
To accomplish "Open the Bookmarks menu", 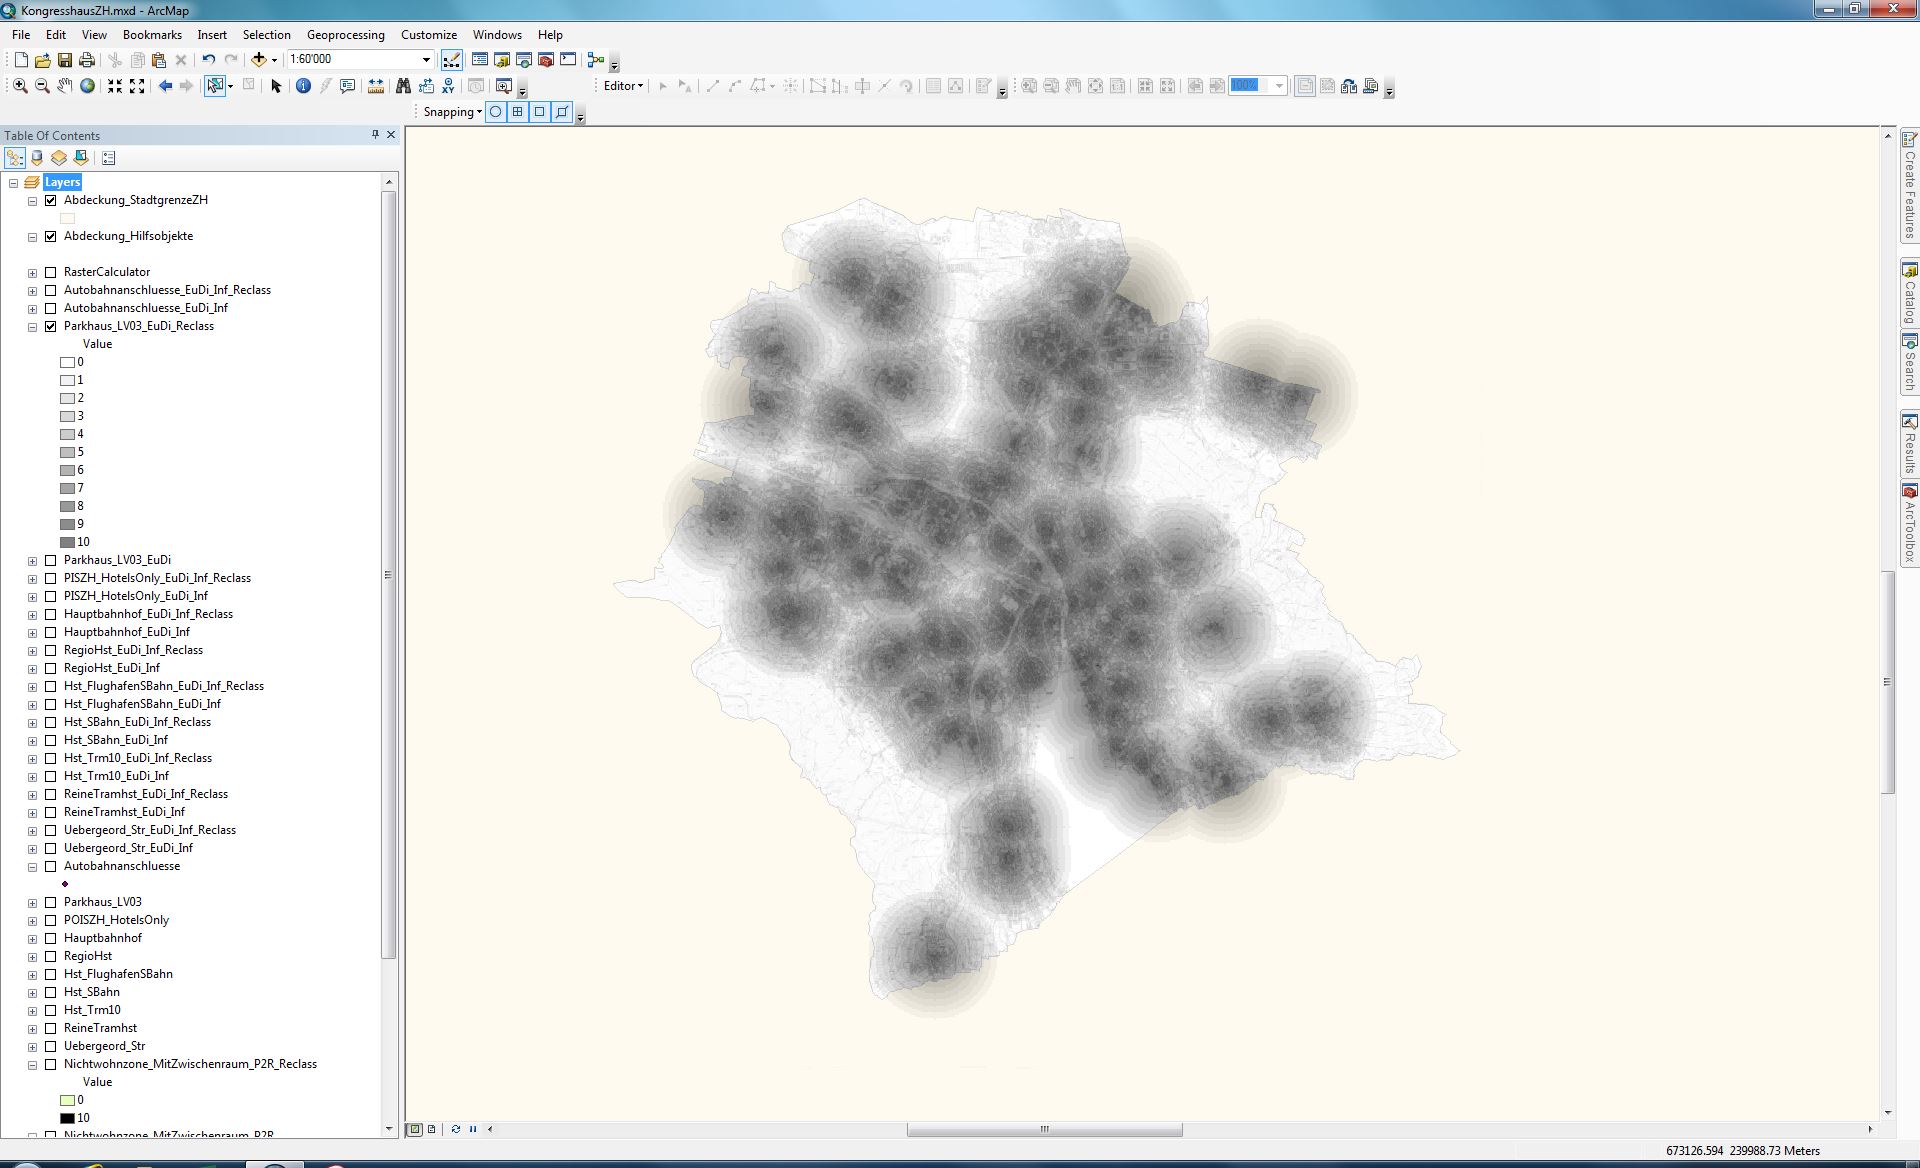I will point(152,34).
